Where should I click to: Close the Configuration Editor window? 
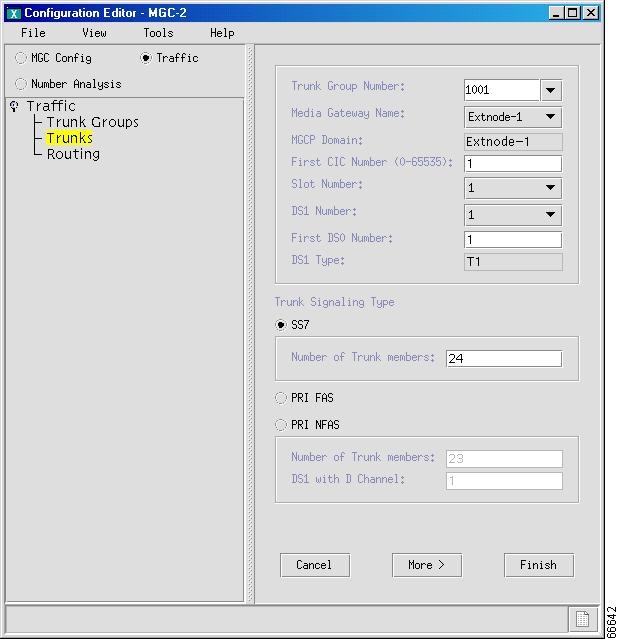pos(591,13)
